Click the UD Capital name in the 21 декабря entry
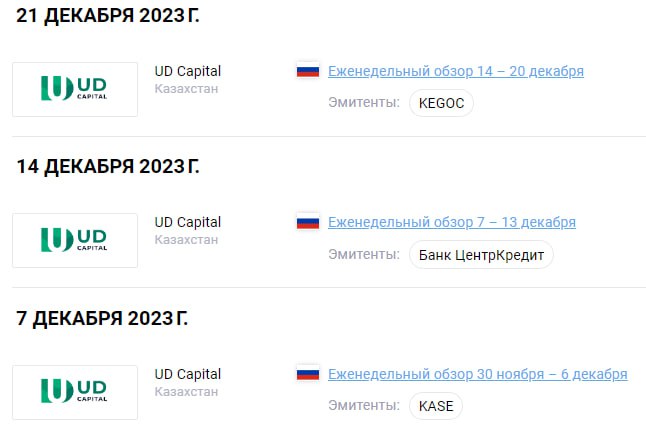 click(x=188, y=71)
